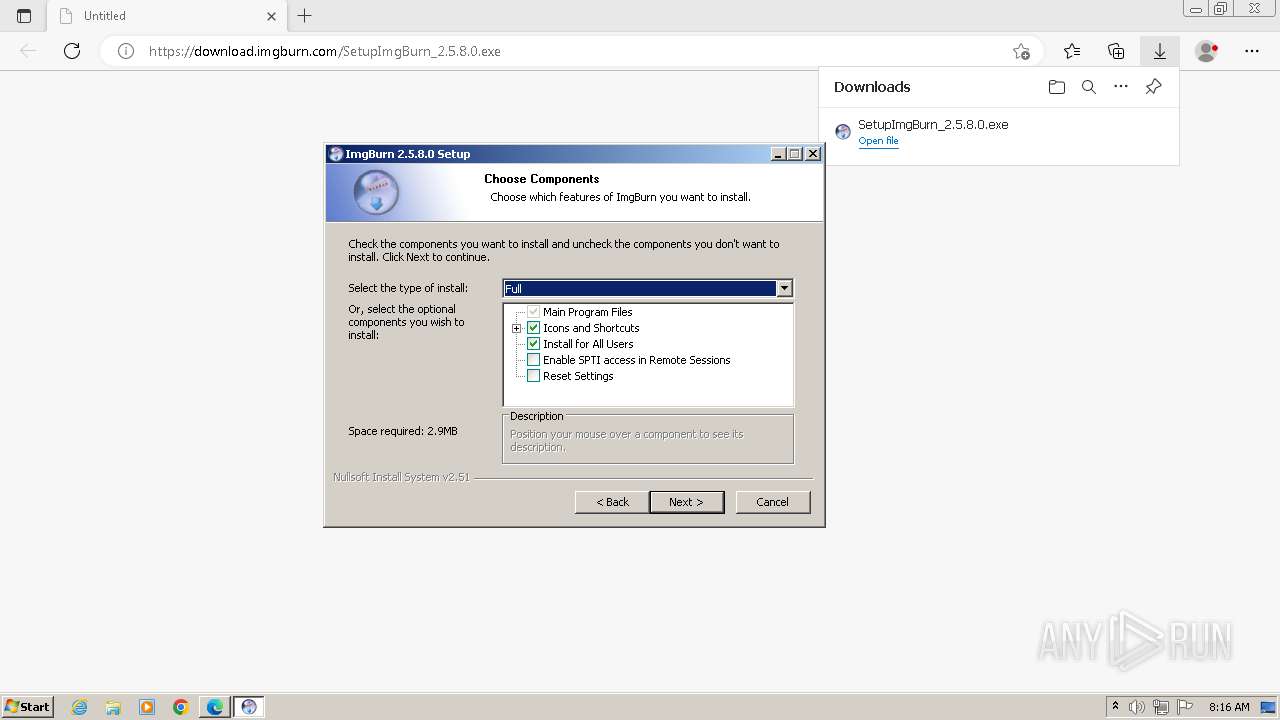Image resolution: width=1280 pixels, height=720 pixels.
Task: Select the Install for All Users label
Action: (x=588, y=344)
